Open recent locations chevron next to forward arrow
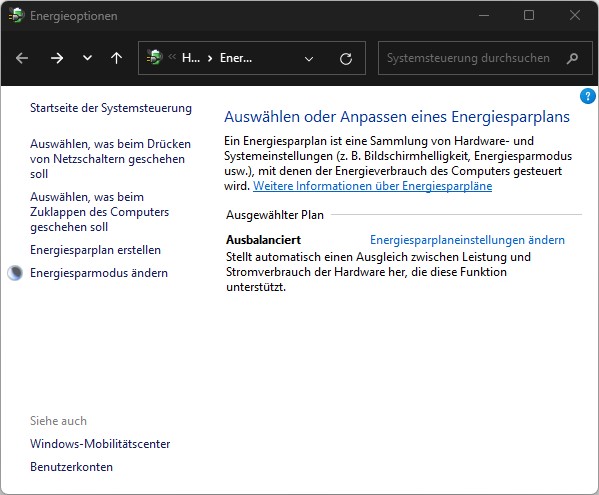Screen dimensions: 599x495 click(87, 58)
